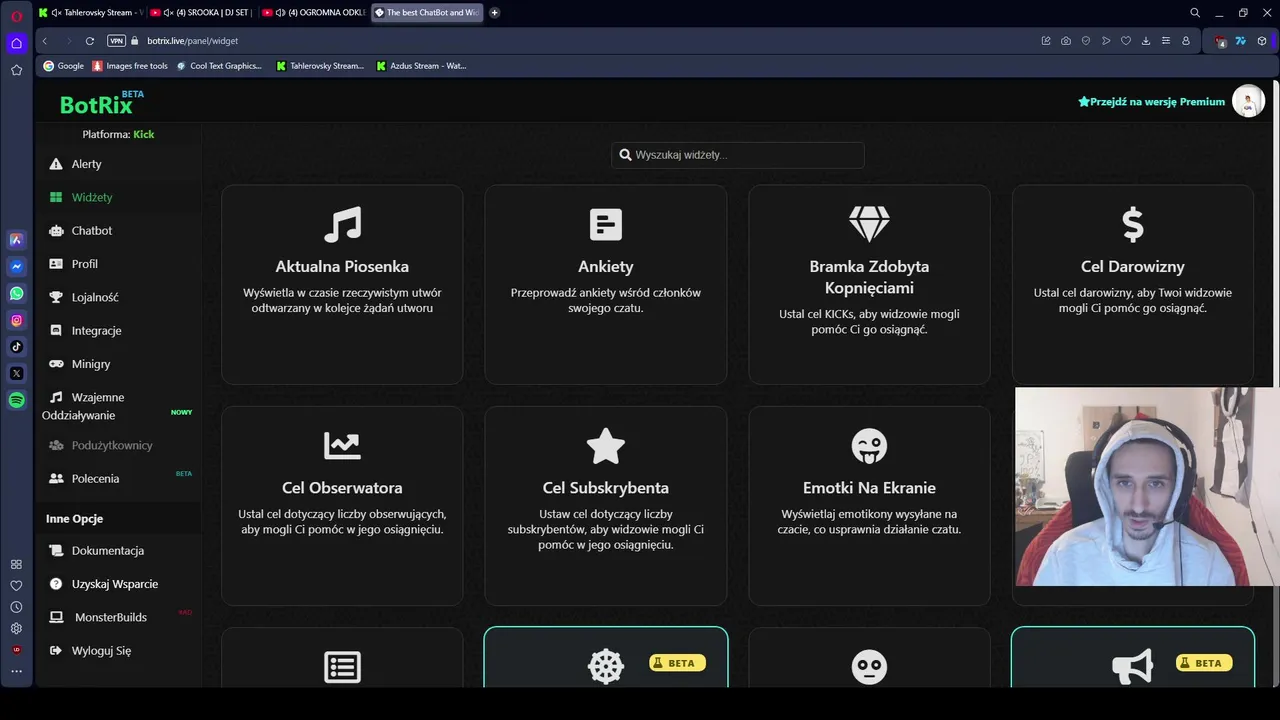
Task: Open browser tab search magnifier
Action: 1195,13
